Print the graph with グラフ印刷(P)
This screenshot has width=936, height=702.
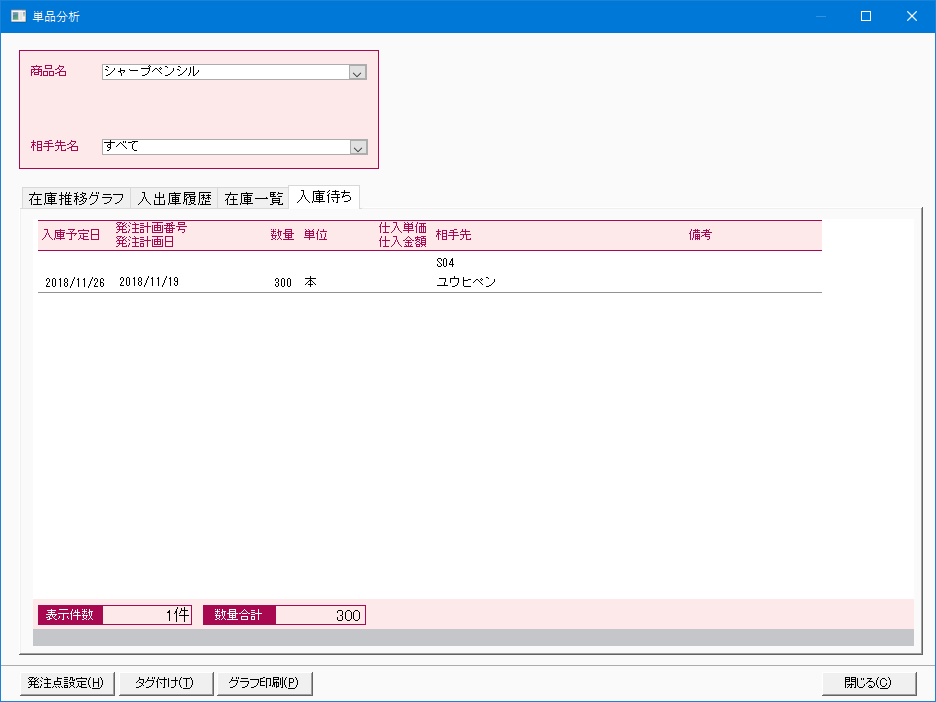coord(264,683)
